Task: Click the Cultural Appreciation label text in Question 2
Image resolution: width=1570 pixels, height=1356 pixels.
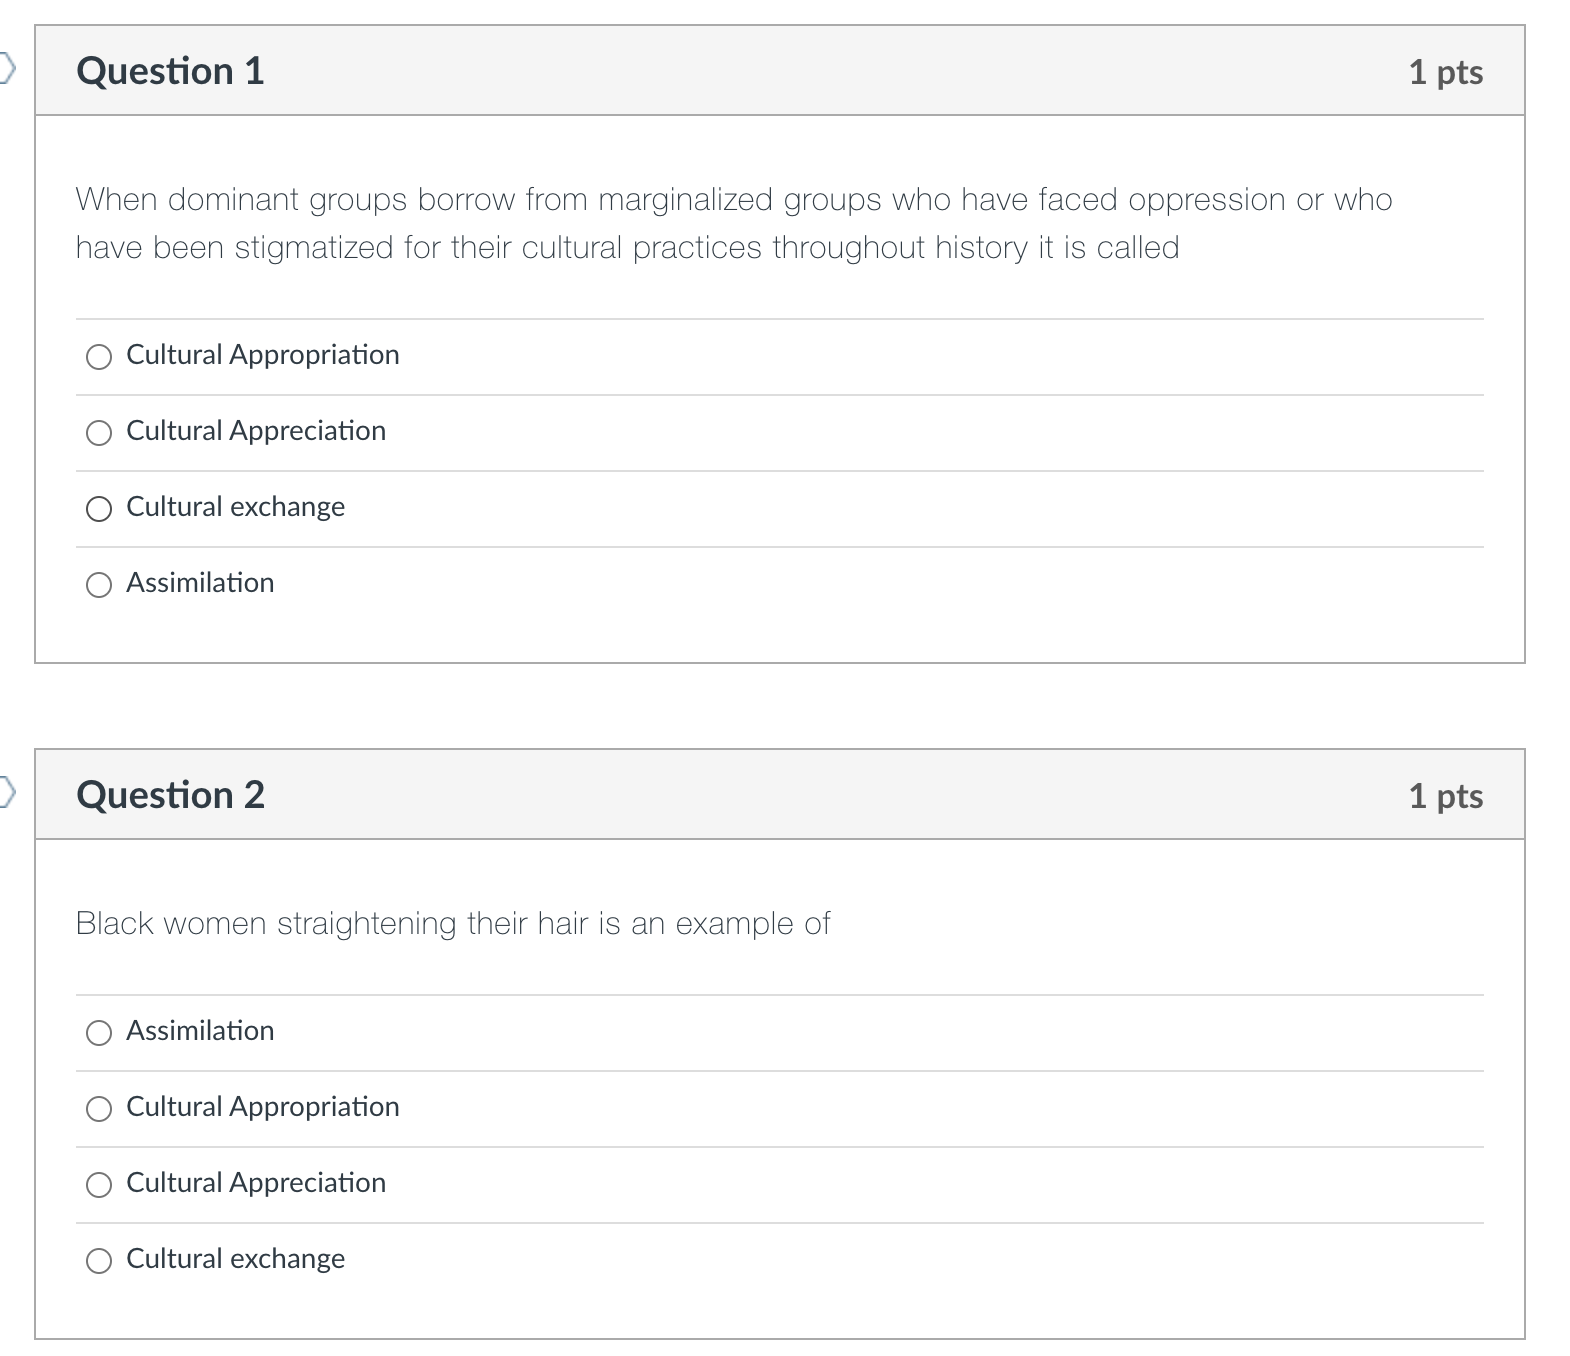Action: coord(256,1183)
